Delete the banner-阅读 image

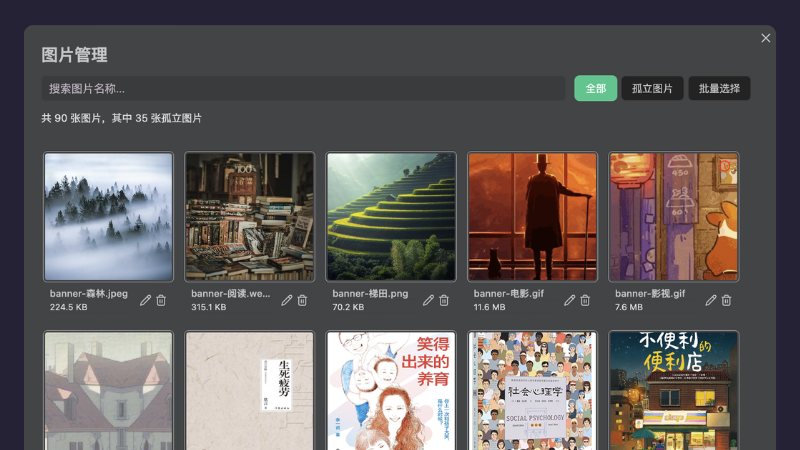[303, 300]
